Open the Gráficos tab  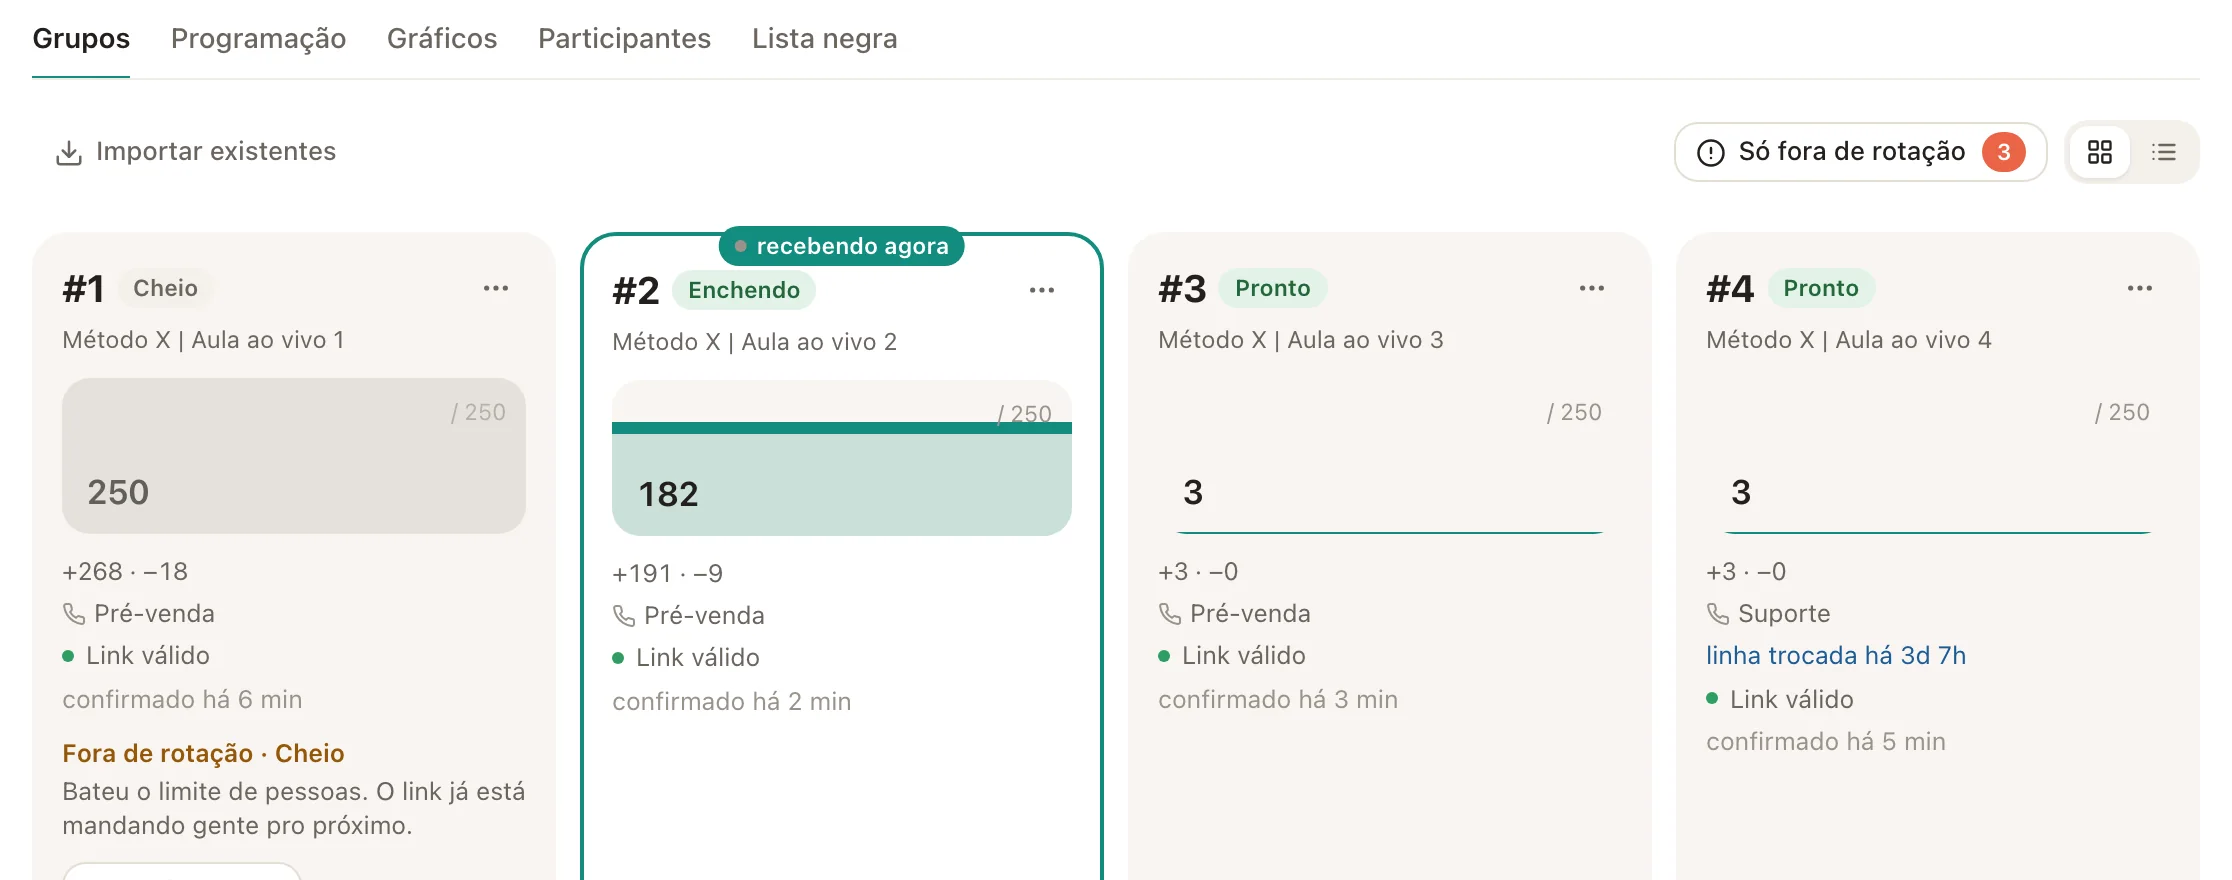pyautogui.click(x=442, y=38)
